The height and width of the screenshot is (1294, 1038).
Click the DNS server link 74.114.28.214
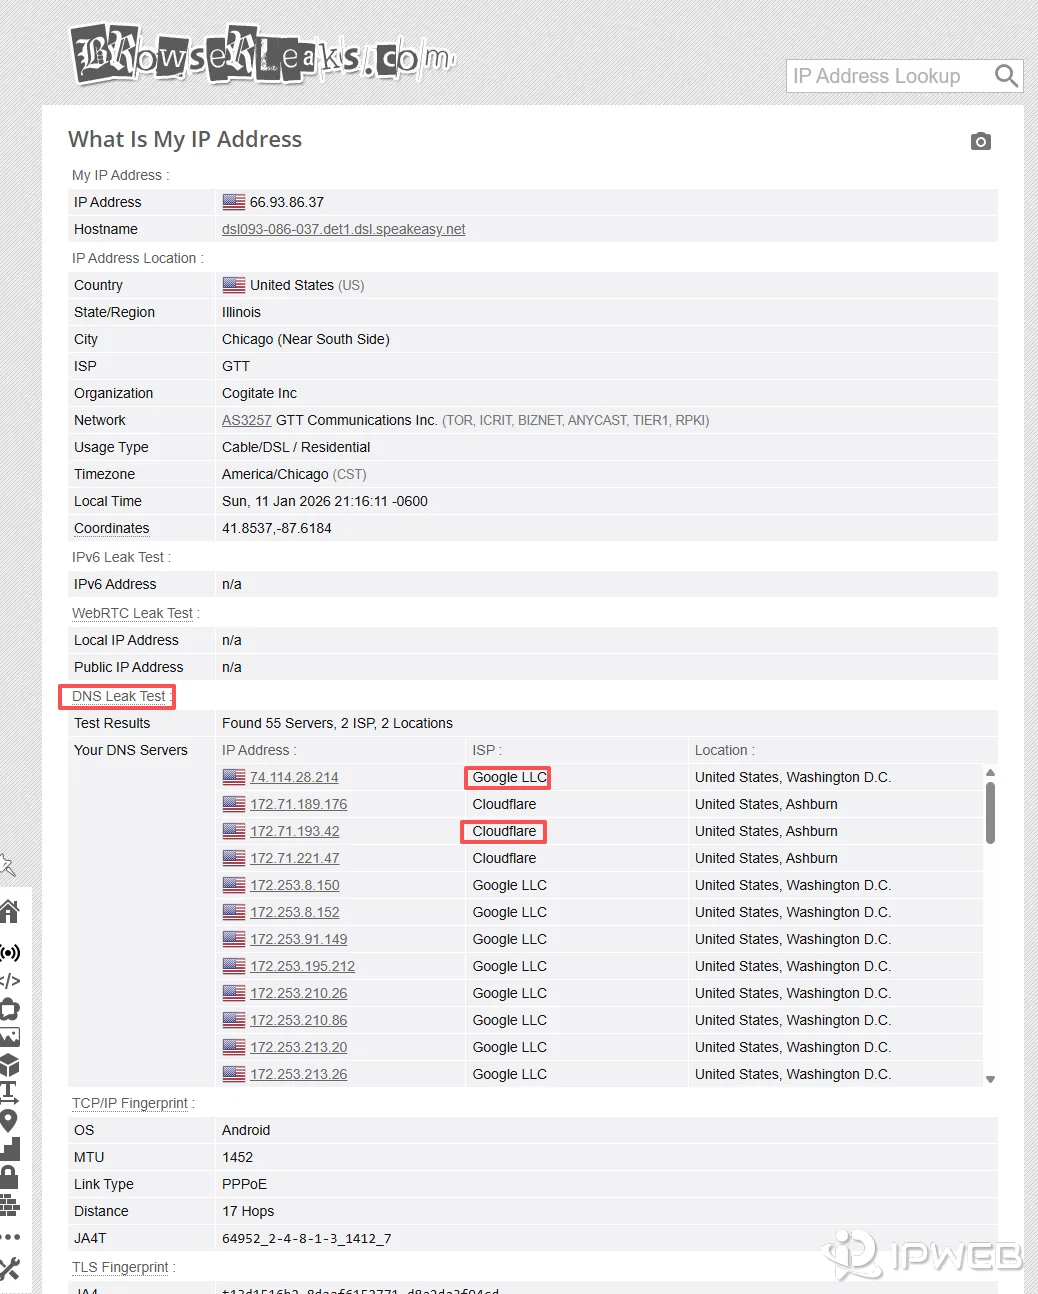[x=294, y=777]
